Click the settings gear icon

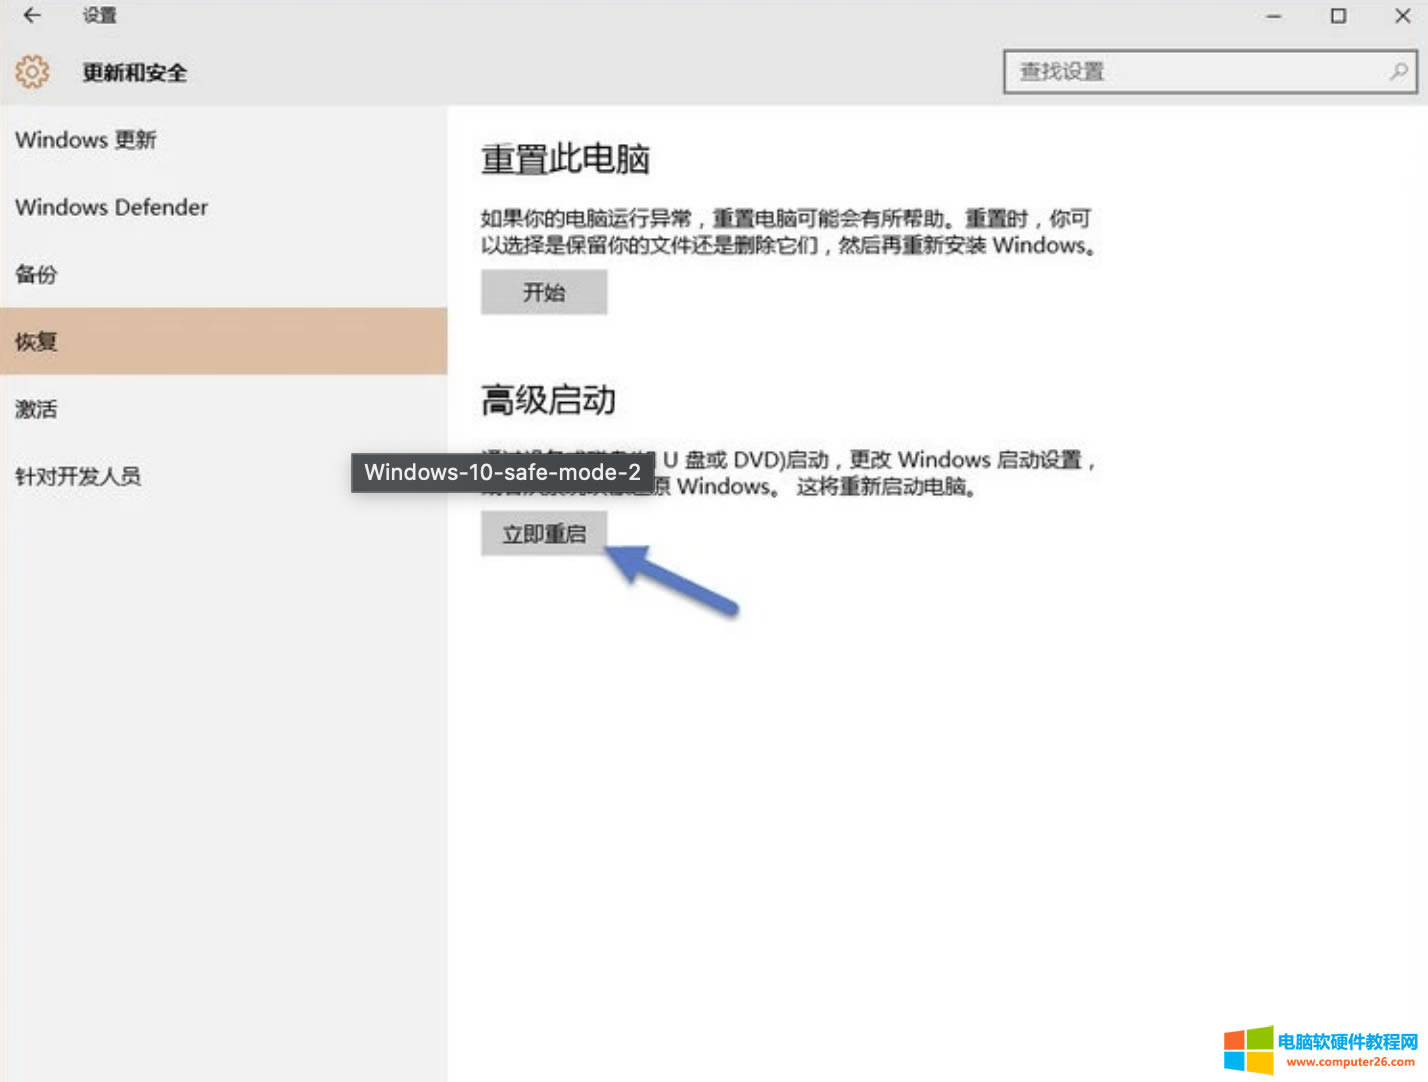[32, 72]
